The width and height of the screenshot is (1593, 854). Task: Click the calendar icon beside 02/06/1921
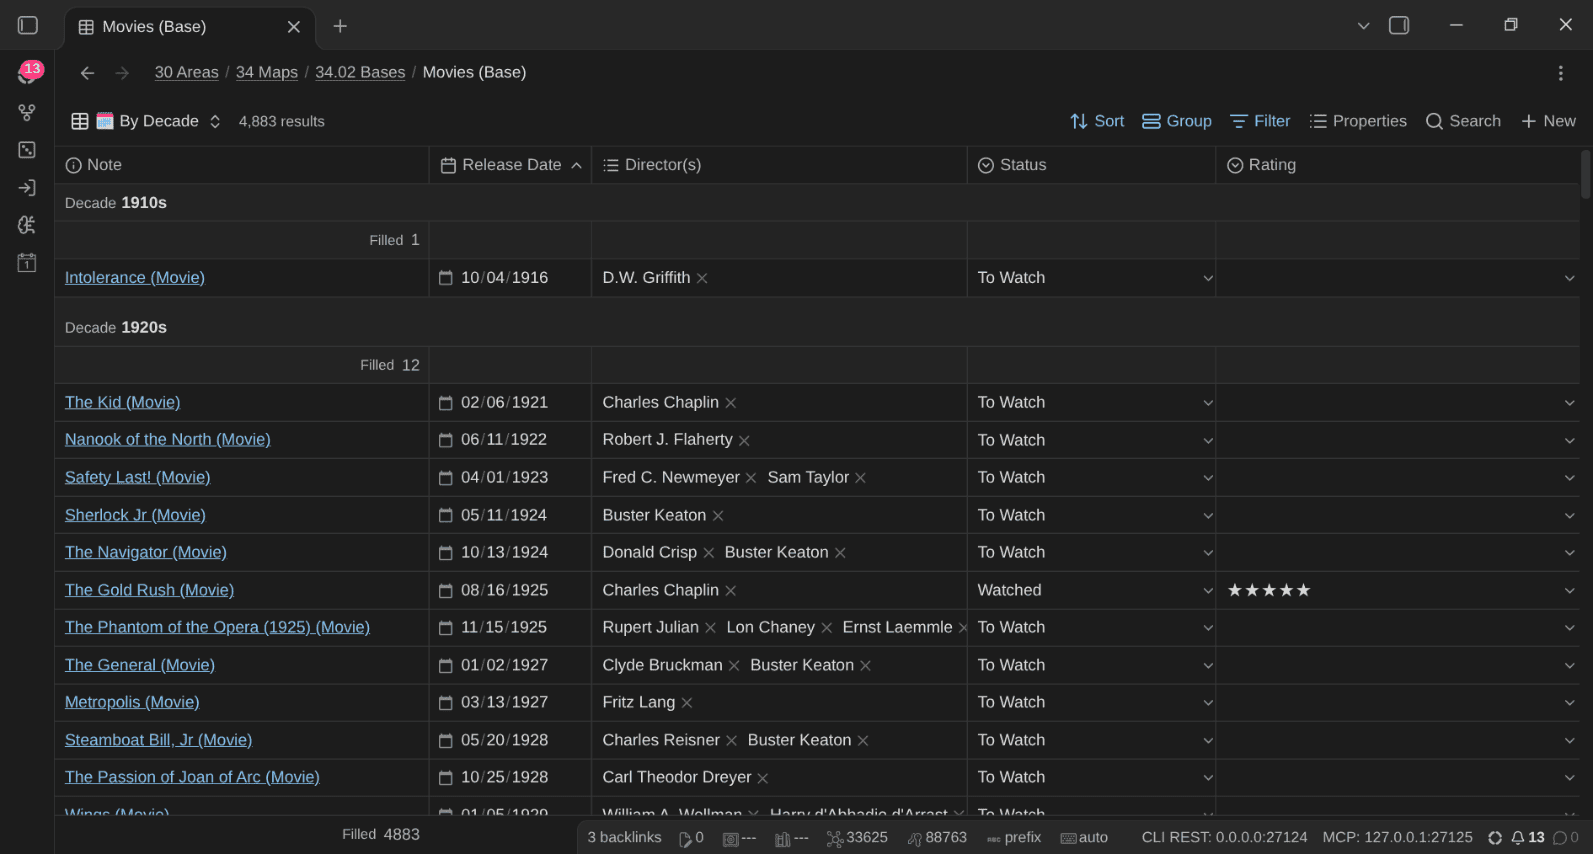click(446, 403)
